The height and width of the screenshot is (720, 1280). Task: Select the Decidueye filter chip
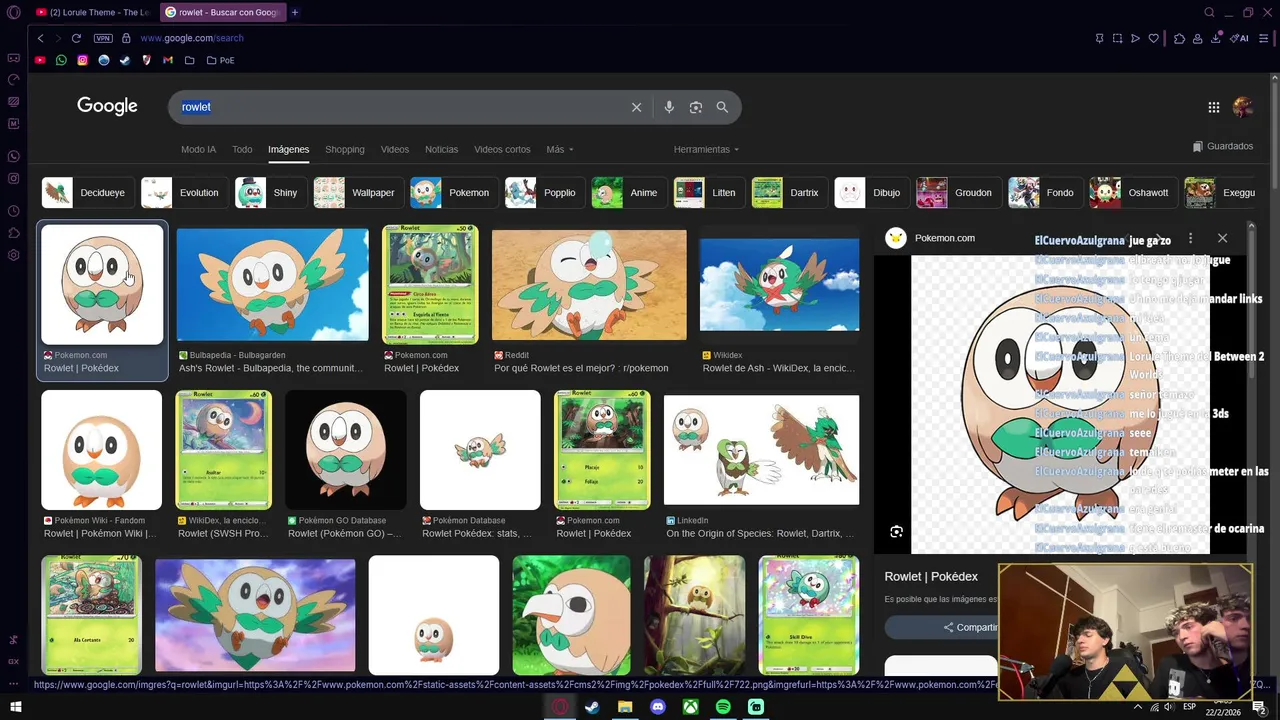point(86,192)
